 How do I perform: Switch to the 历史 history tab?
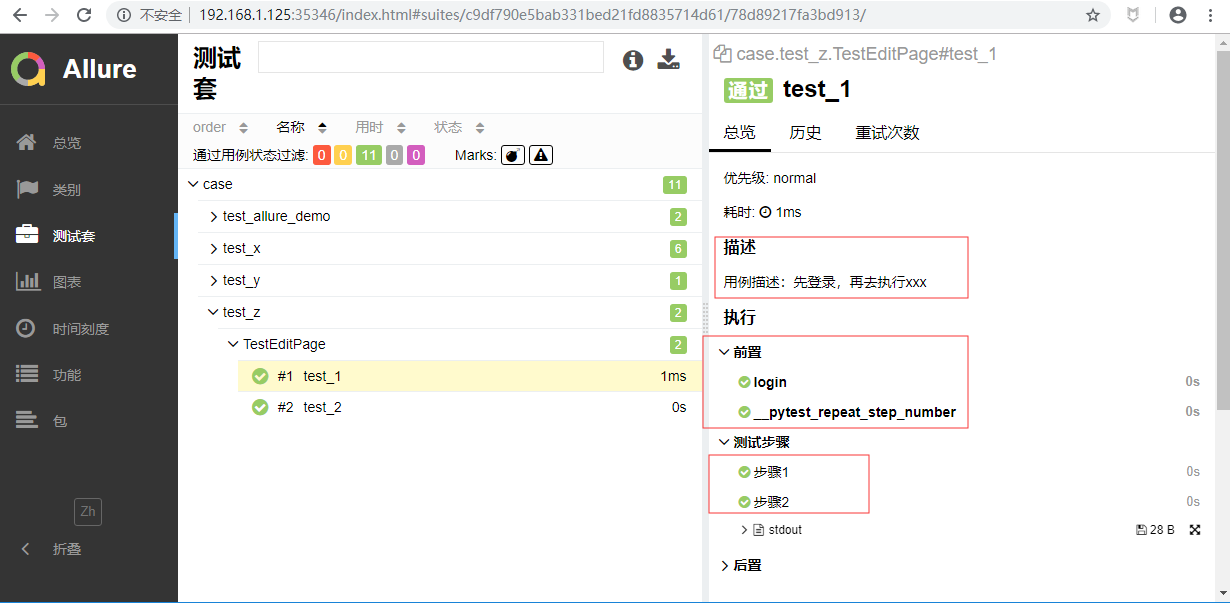pos(805,133)
